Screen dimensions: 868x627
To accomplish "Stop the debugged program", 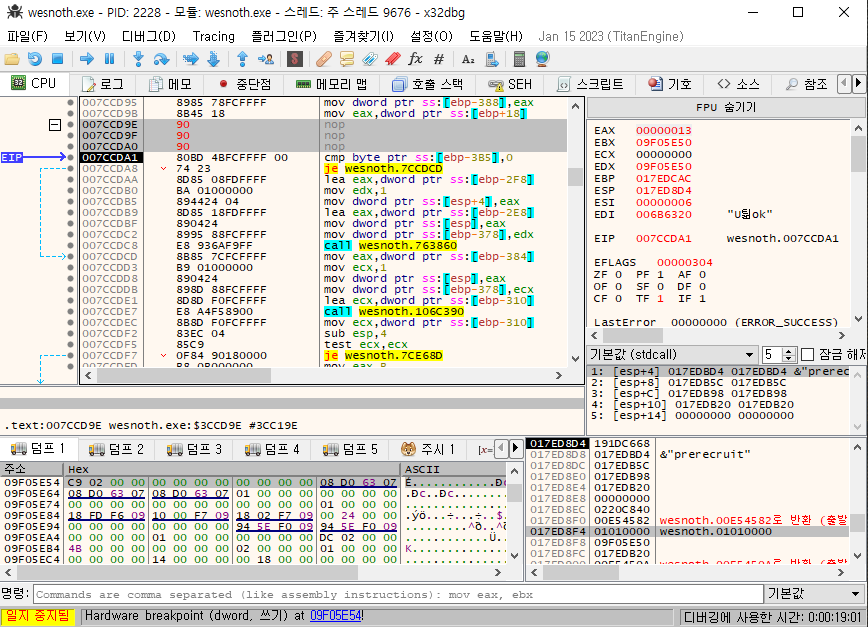I will pyautogui.click(x=57, y=59).
